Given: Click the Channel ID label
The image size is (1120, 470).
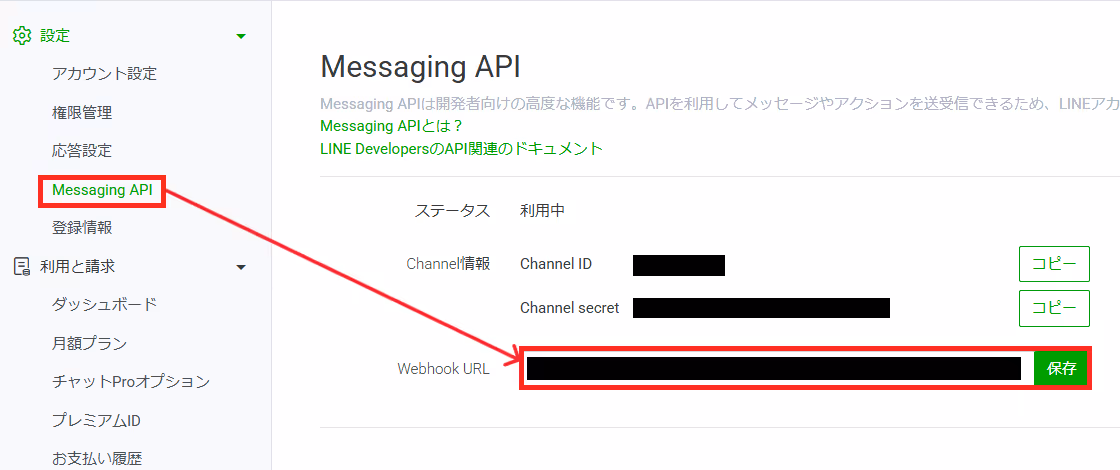Looking at the screenshot, I should (x=556, y=264).
